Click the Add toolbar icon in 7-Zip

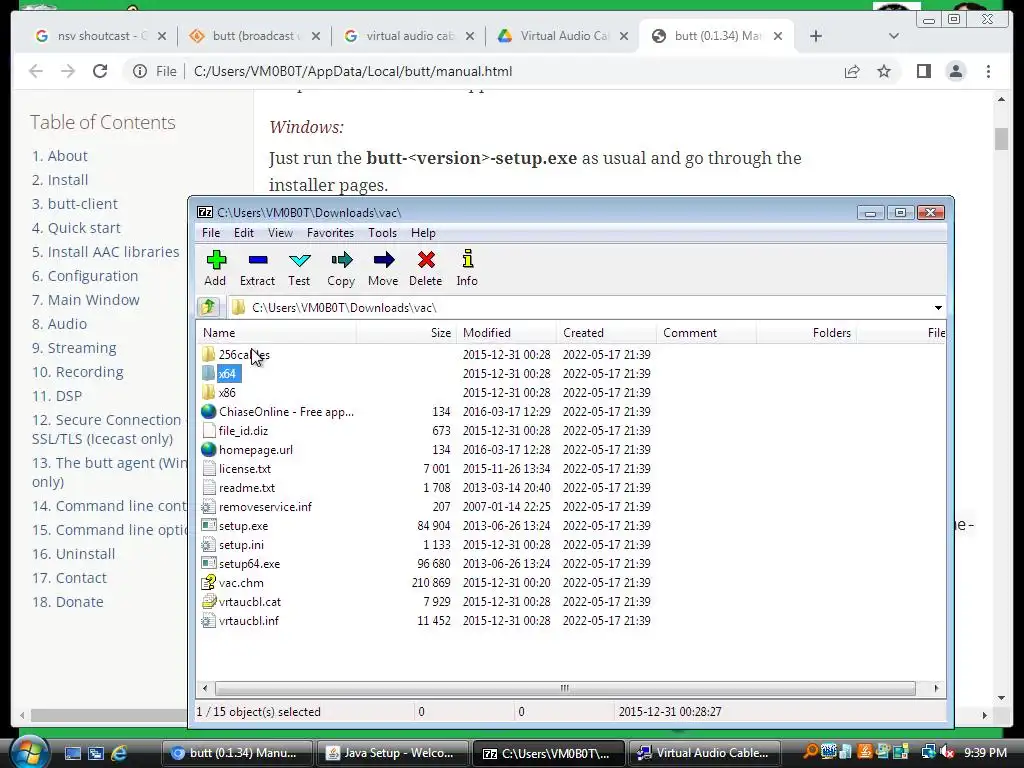[216, 268]
